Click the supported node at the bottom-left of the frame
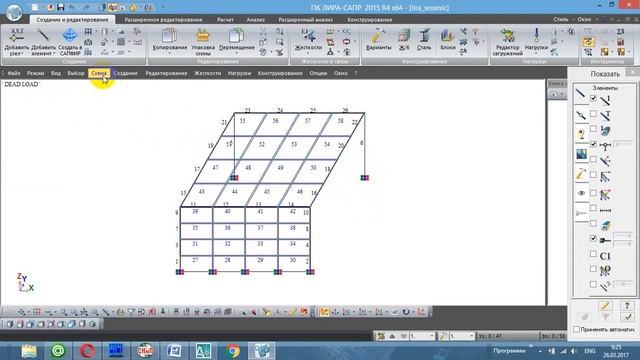 pyautogui.click(x=180, y=272)
